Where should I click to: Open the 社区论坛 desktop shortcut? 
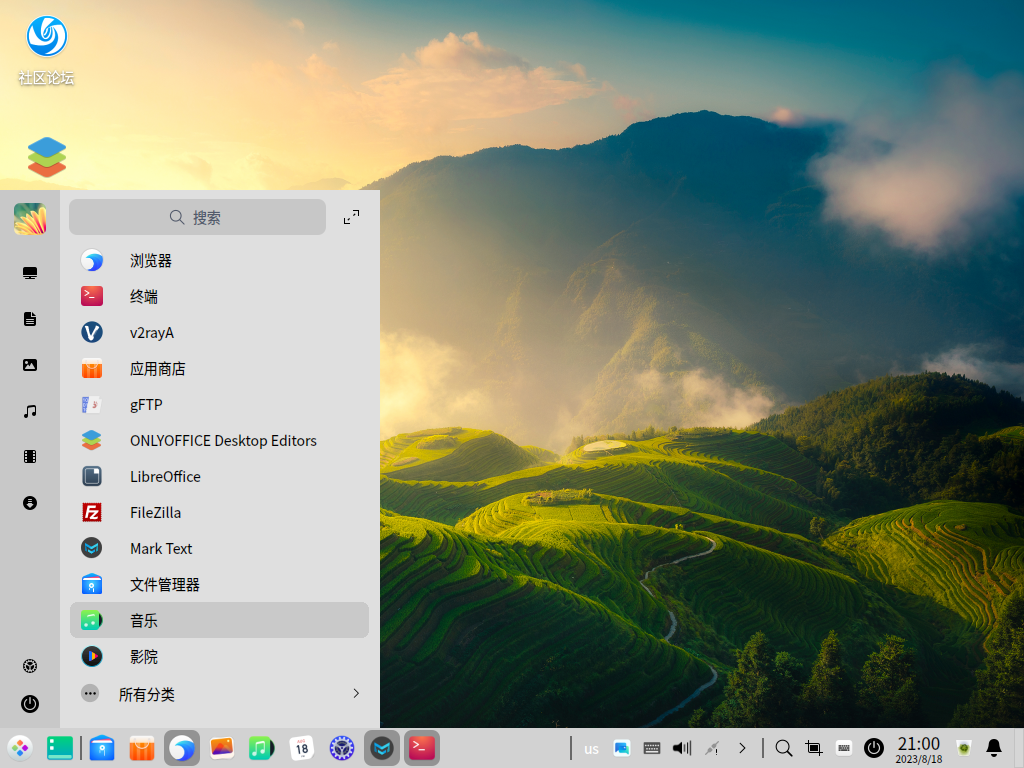click(x=46, y=50)
